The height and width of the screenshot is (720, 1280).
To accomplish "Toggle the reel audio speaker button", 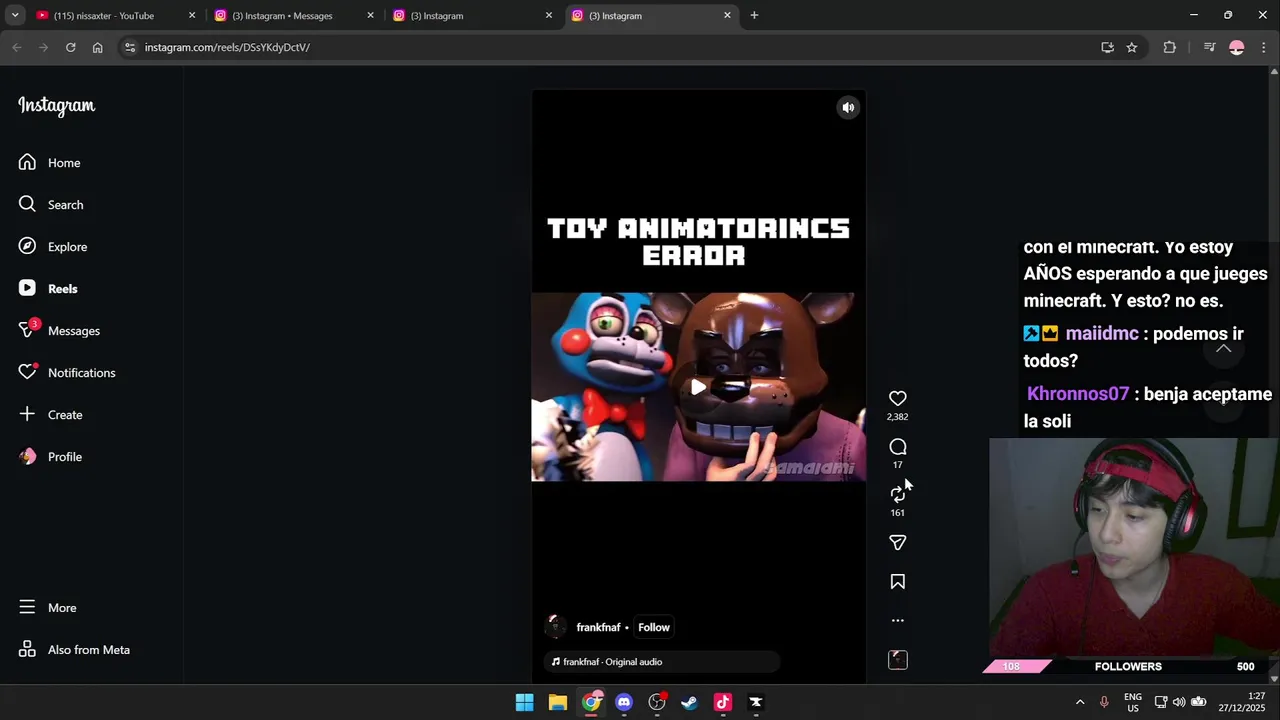I will [x=848, y=108].
